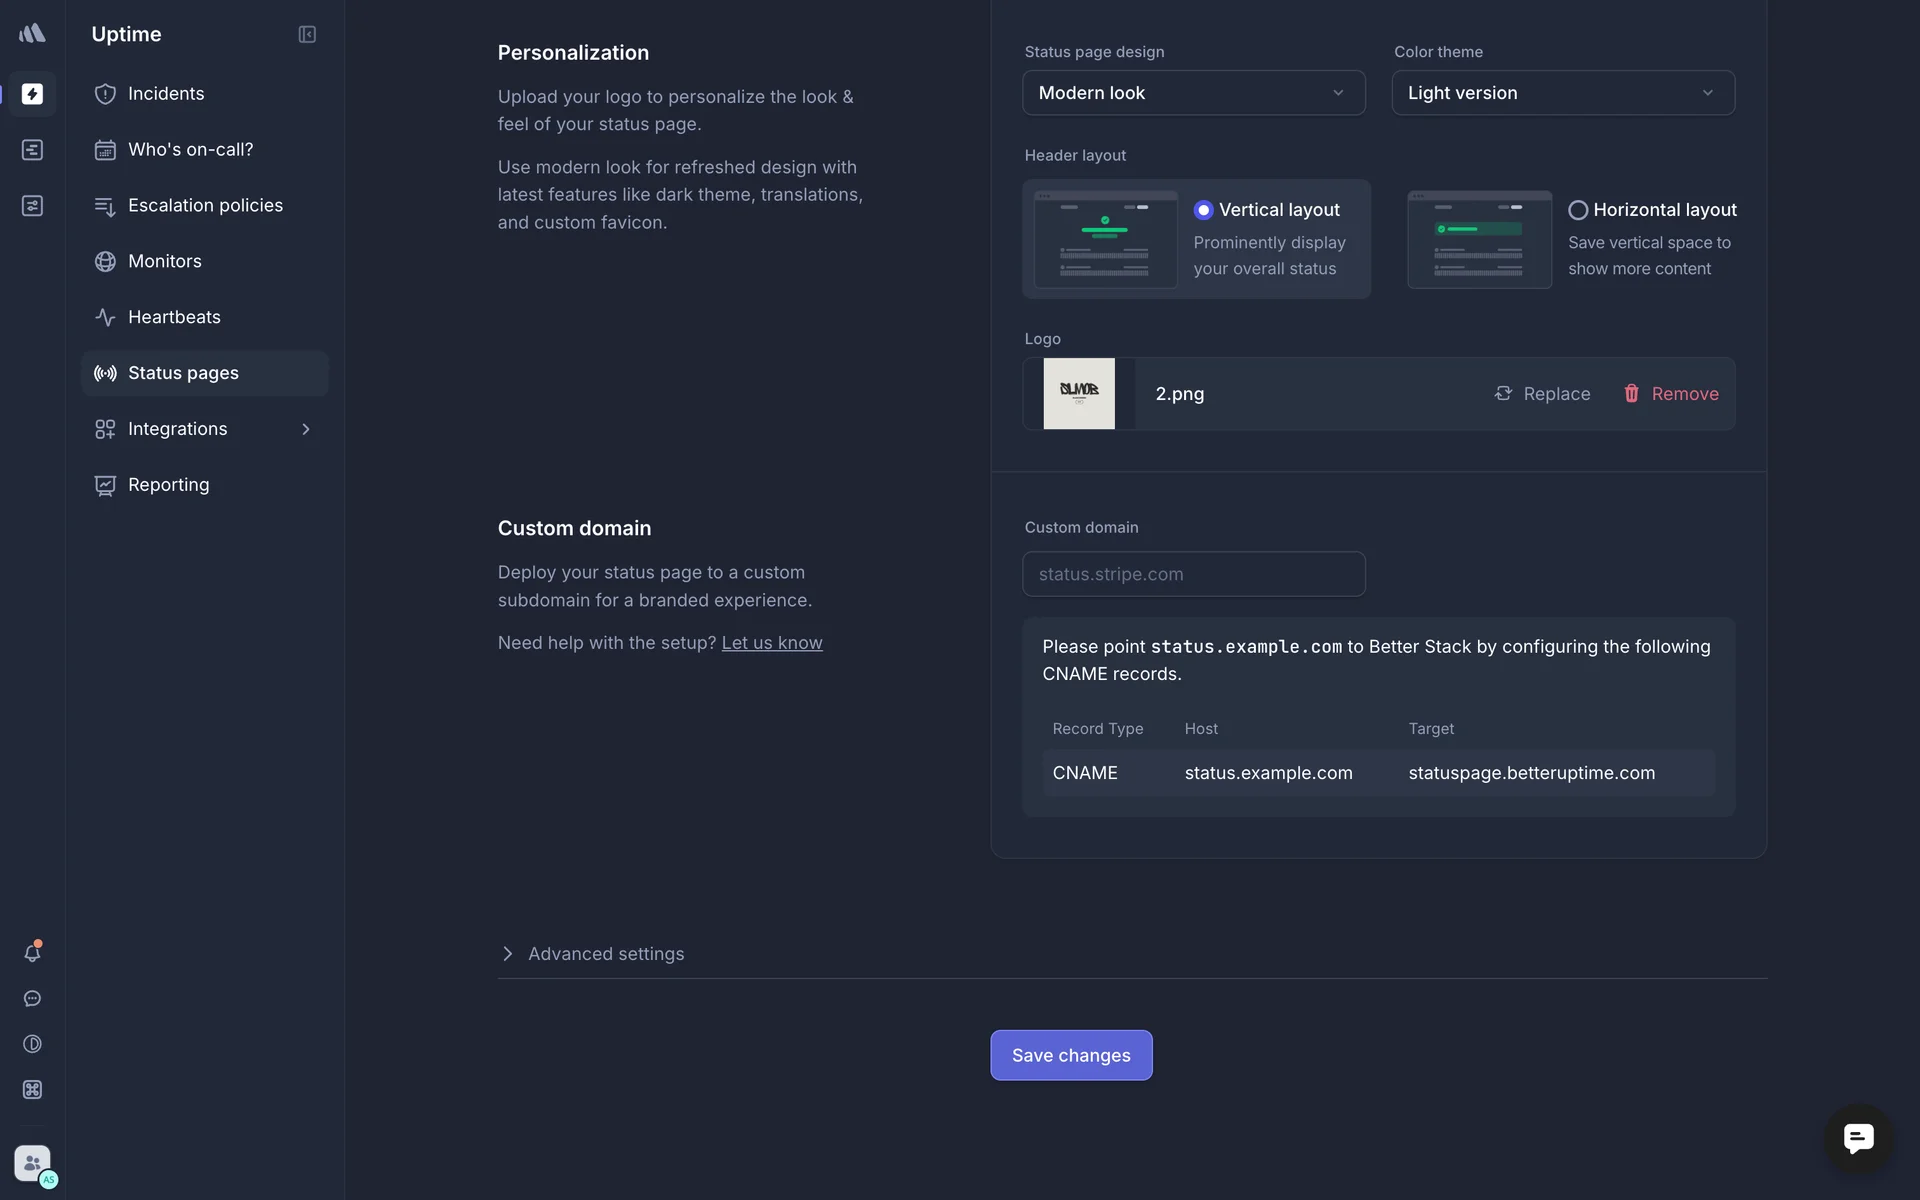Expand the Integrations submenu chevron
Image resolution: width=1920 pixels, height=1200 pixels.
point(306,429)
